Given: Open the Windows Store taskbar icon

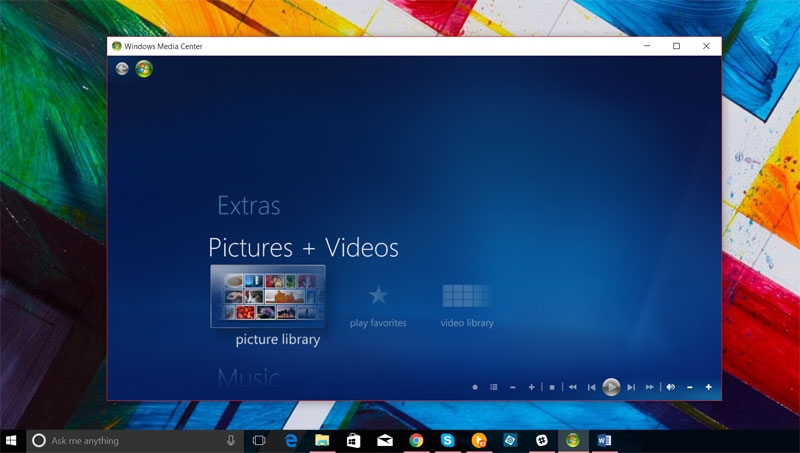Looking at the screenshot, I should 354,440.
